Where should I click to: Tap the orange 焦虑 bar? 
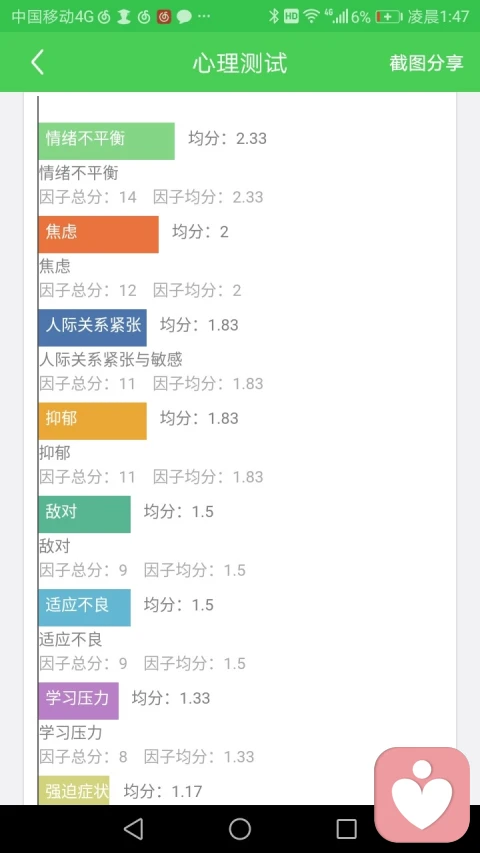coord(99,234)
